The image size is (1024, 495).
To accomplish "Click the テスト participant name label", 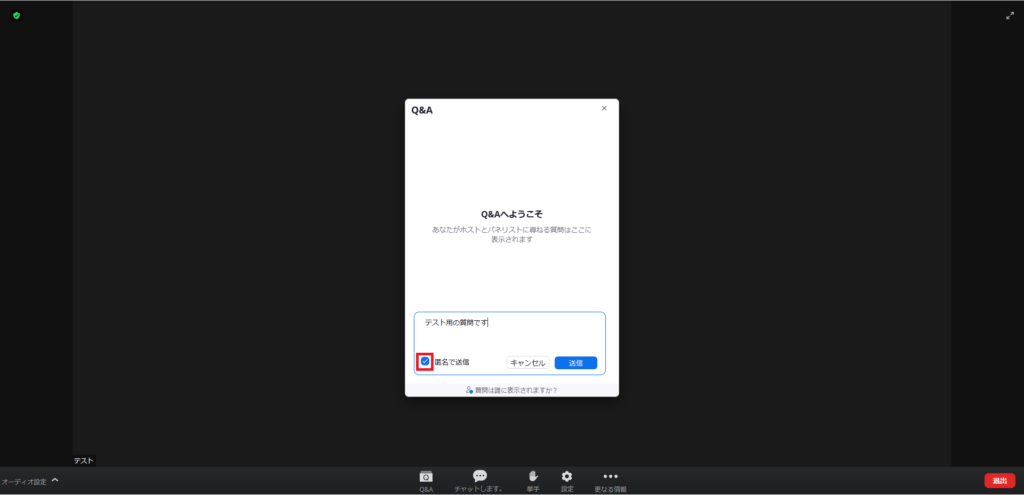I will (84, 460).
